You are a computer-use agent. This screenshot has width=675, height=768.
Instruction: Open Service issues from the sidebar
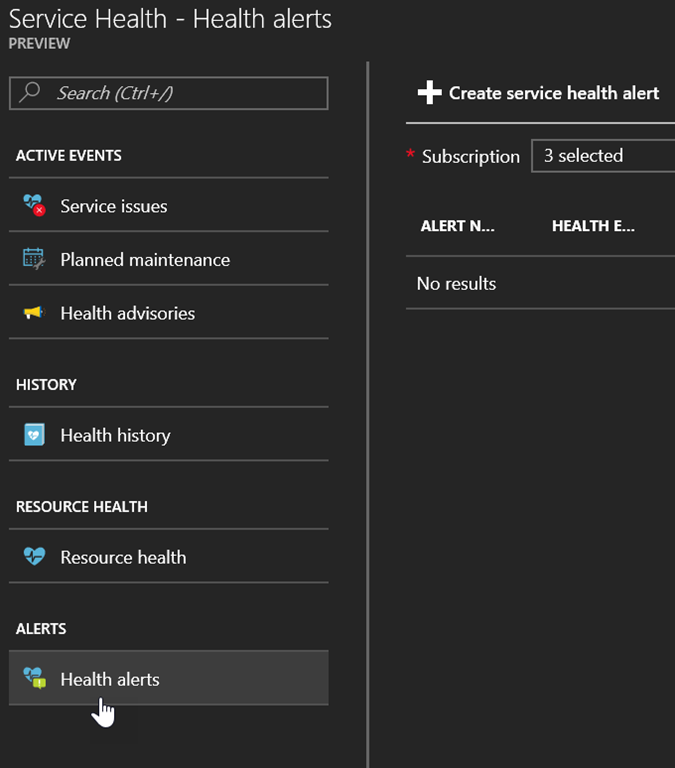[114, 206]
